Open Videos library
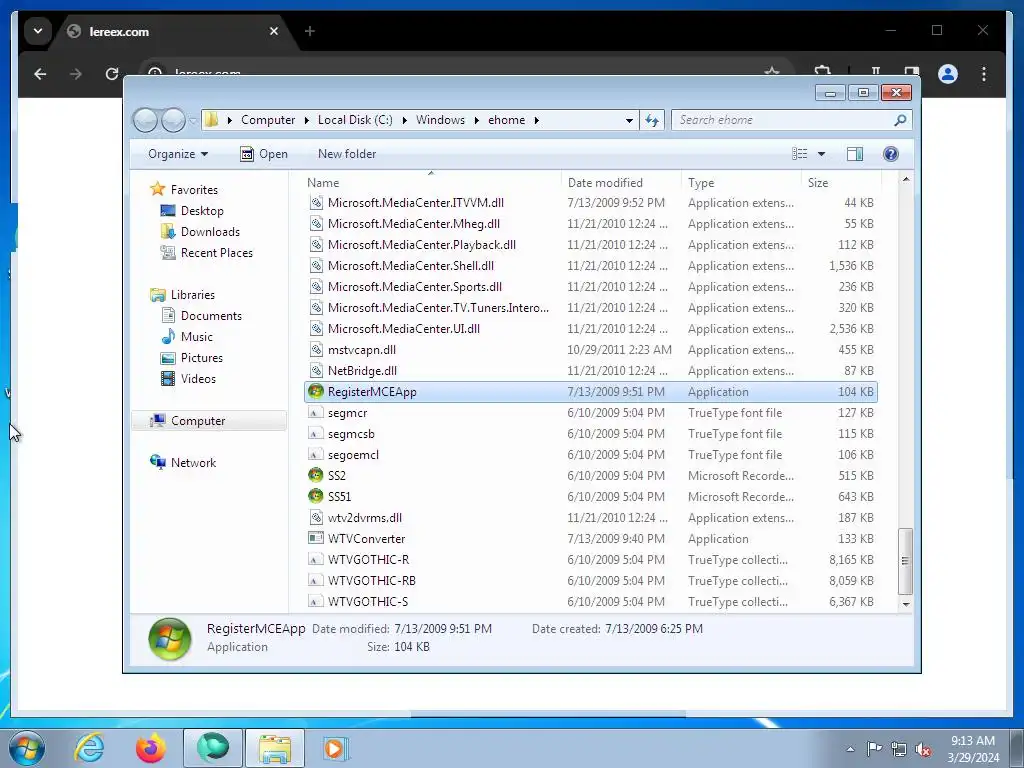 pos(198,379)
